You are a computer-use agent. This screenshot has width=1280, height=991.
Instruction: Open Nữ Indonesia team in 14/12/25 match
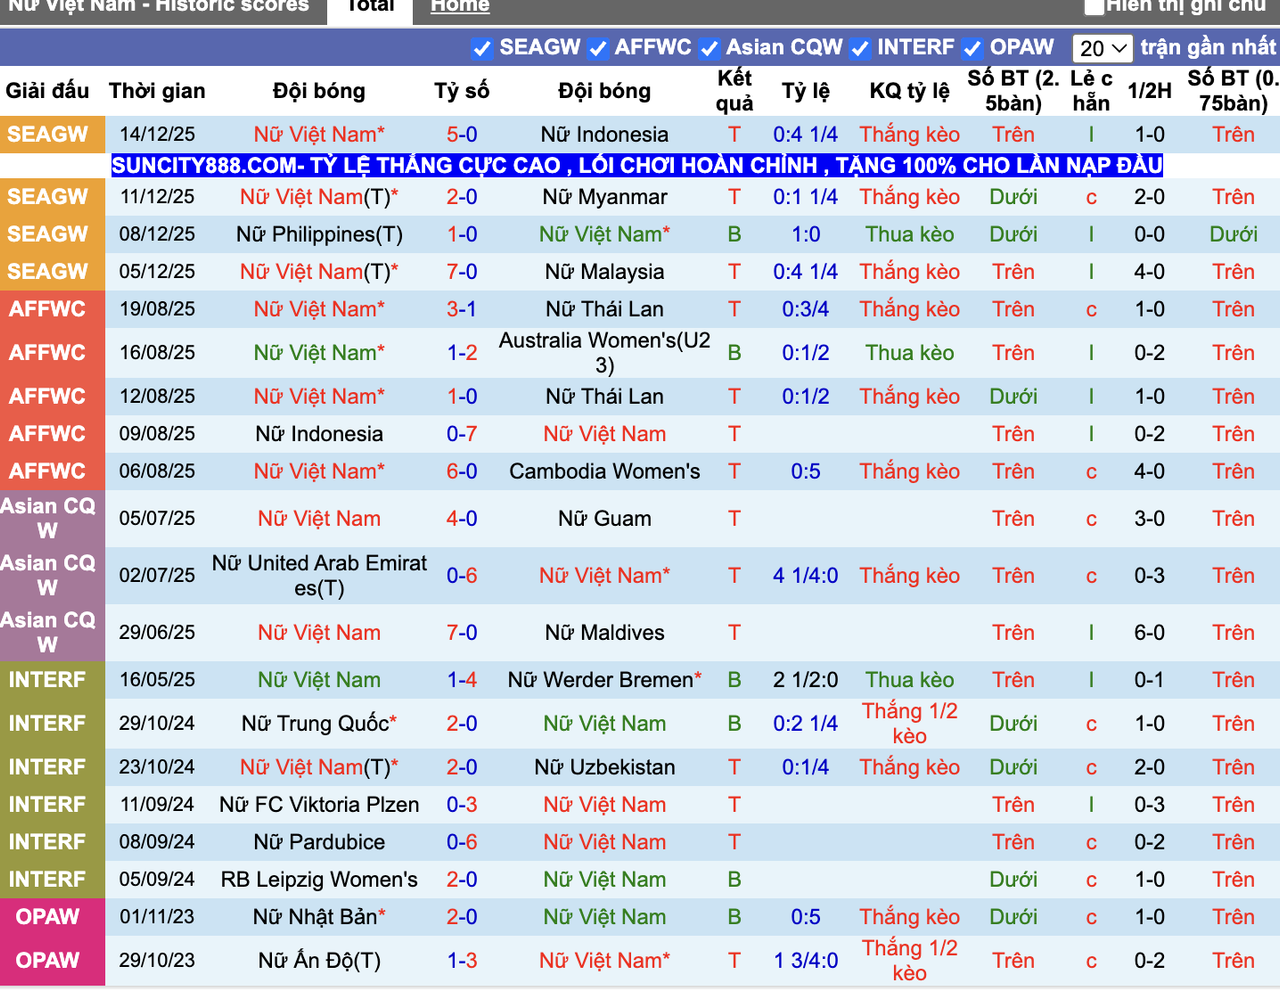pyautogui.click(x=605, y=135)
